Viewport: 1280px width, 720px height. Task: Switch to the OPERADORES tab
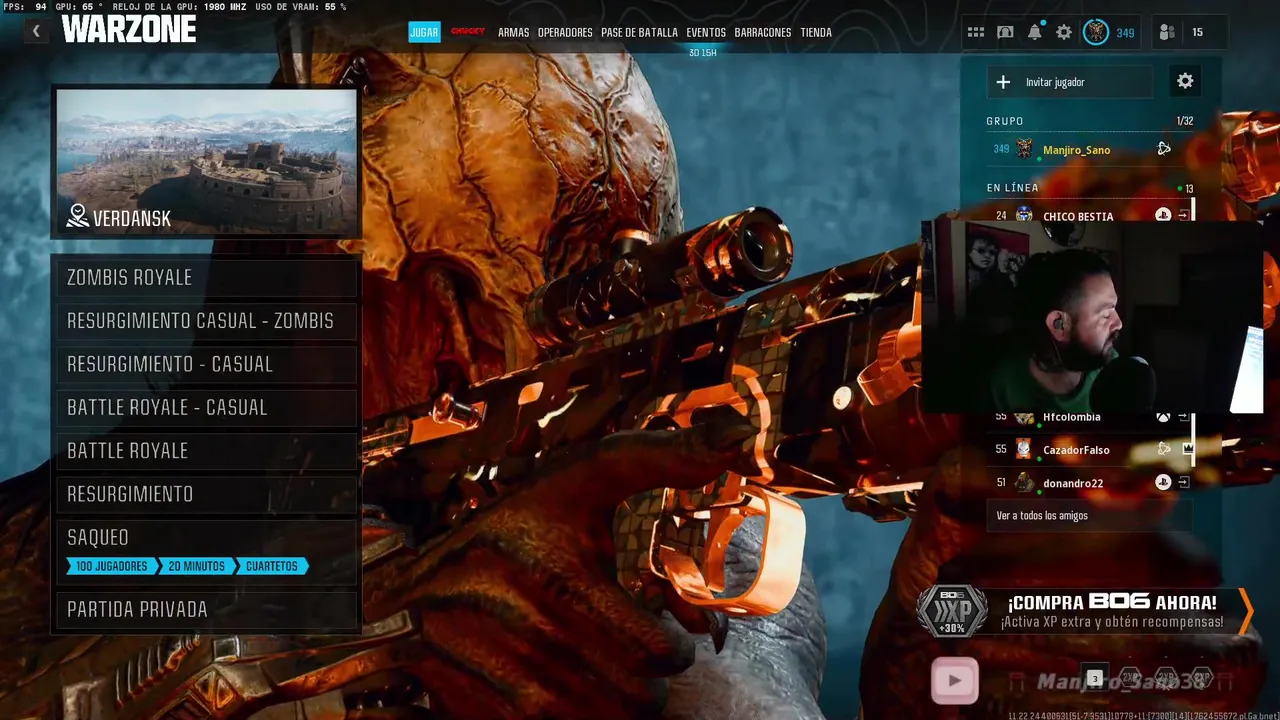click(x=565, y=32)
